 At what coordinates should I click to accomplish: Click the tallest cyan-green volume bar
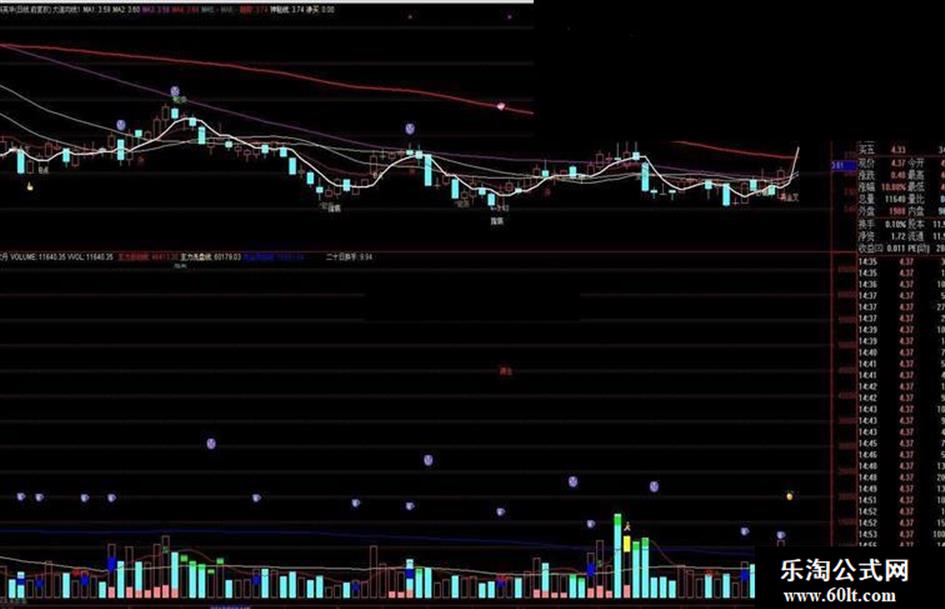618,555
